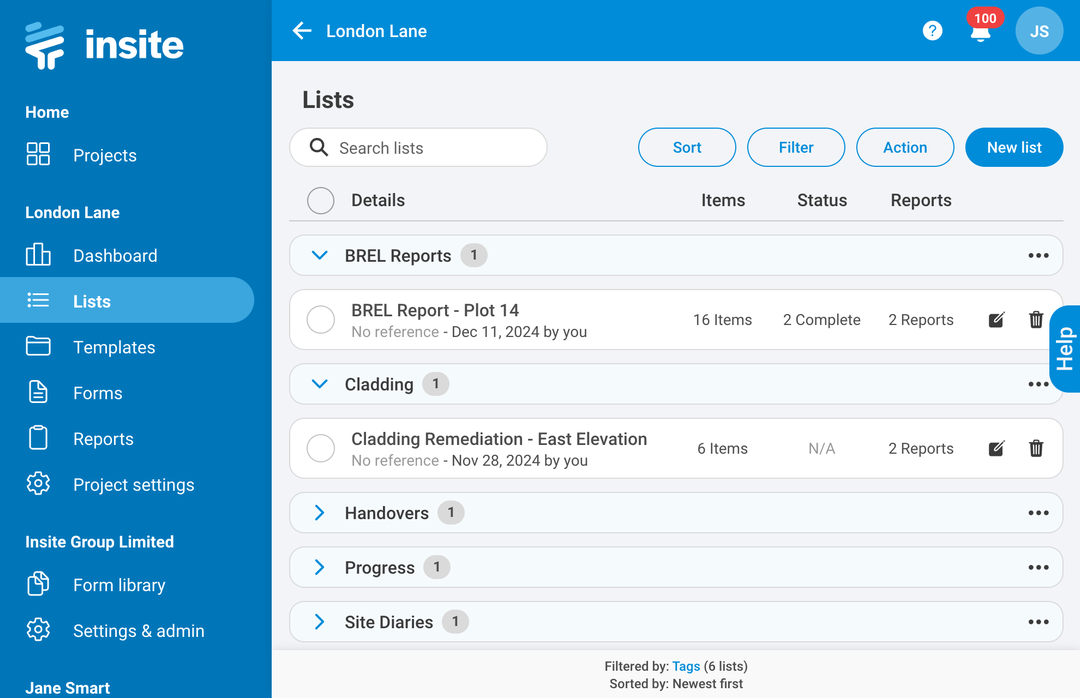Click the New list button
This screenshot has height=698, width=1080.
pyautogui.click(x=1014, y=147)
